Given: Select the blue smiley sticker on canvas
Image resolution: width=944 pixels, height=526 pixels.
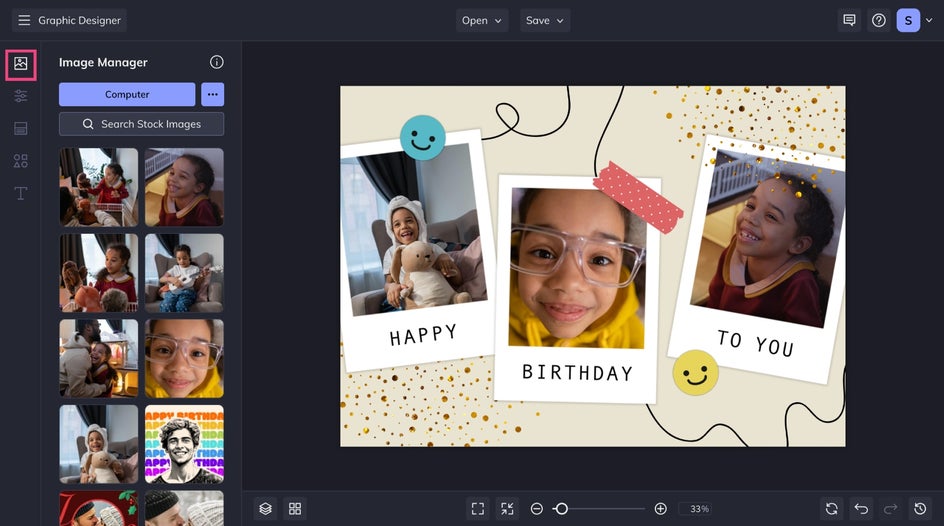Looking at the screenshot, I should 423,138.
